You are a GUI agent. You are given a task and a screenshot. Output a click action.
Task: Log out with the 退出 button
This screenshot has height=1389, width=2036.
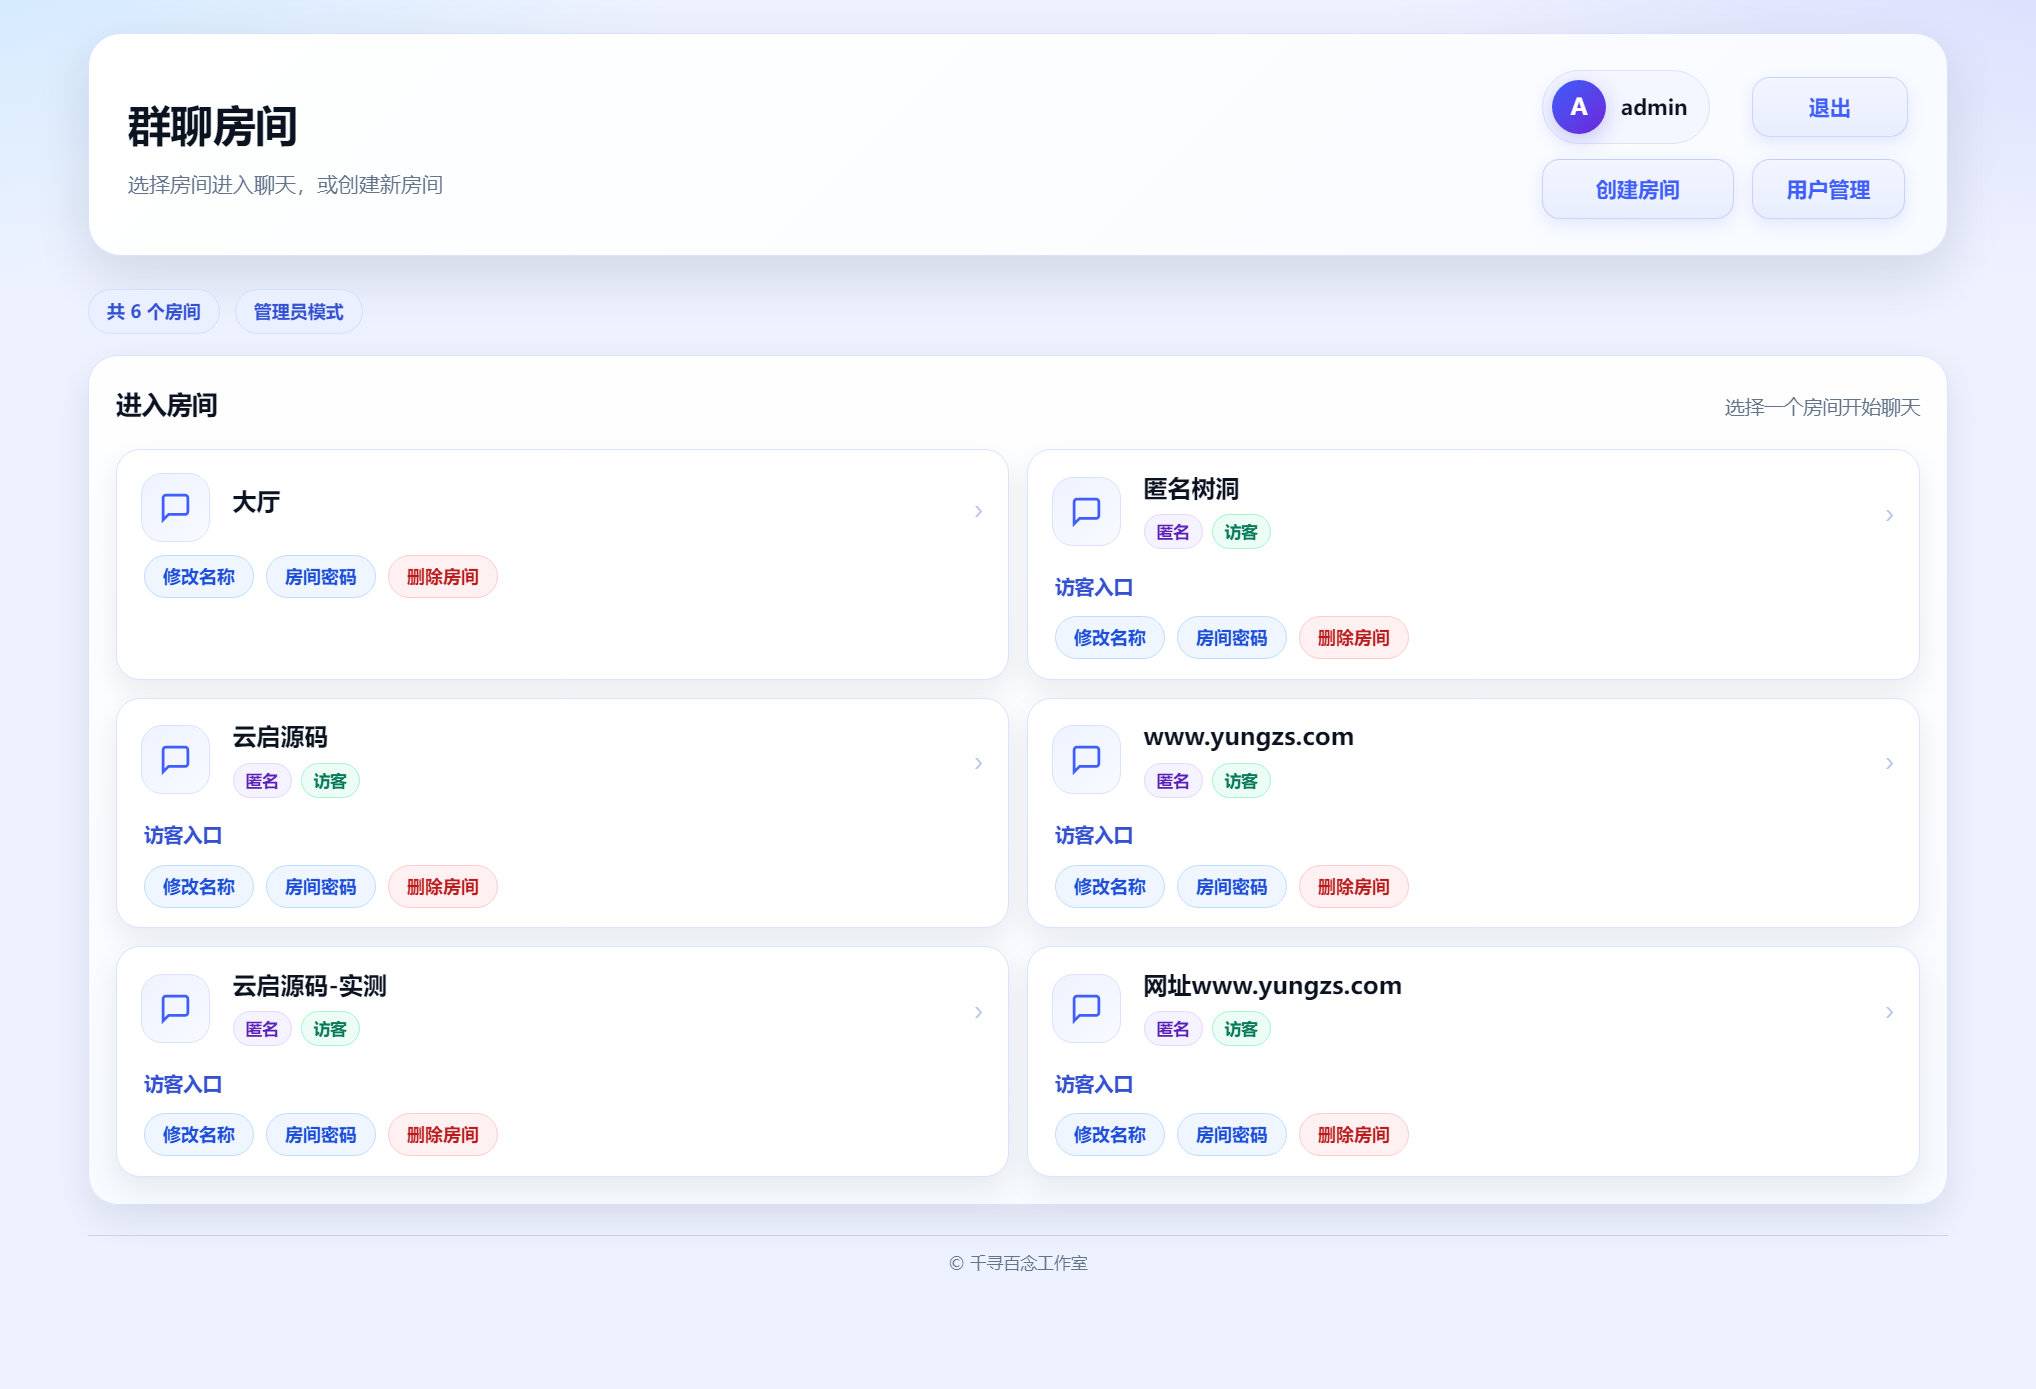click(x=1829, y=107)
